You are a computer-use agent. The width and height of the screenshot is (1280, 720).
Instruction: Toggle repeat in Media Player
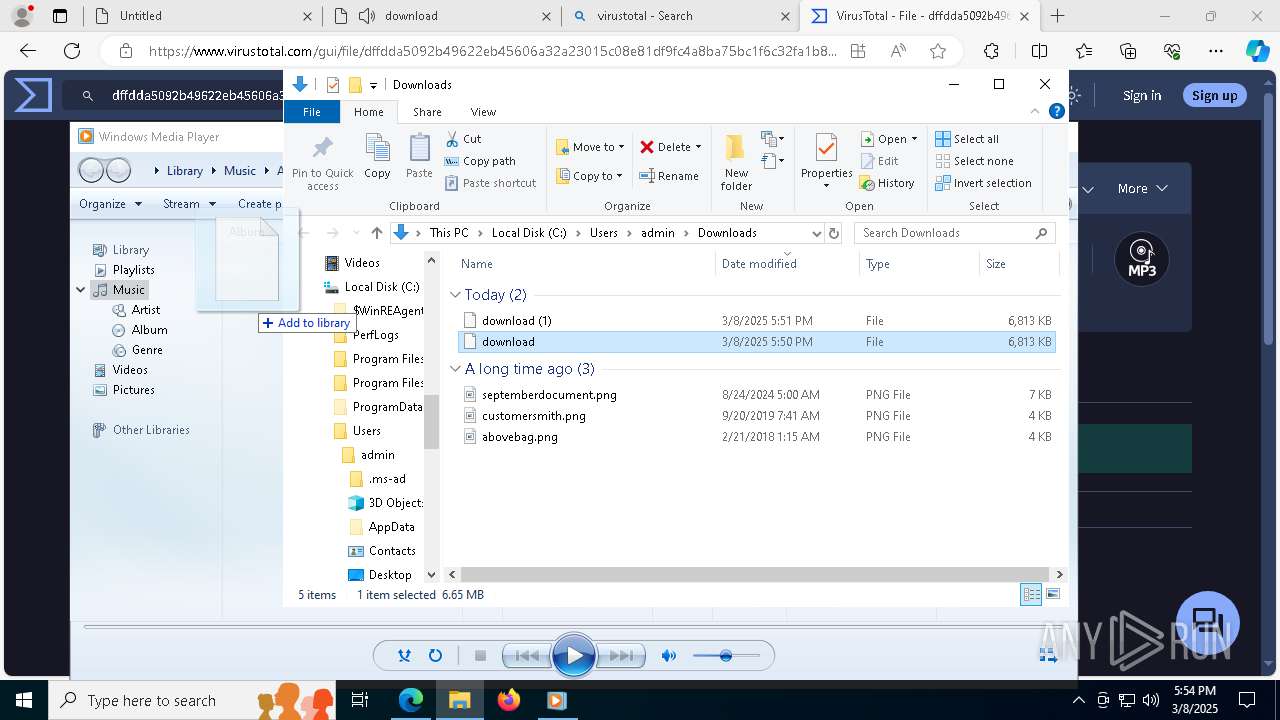click(x=435, y=656)
